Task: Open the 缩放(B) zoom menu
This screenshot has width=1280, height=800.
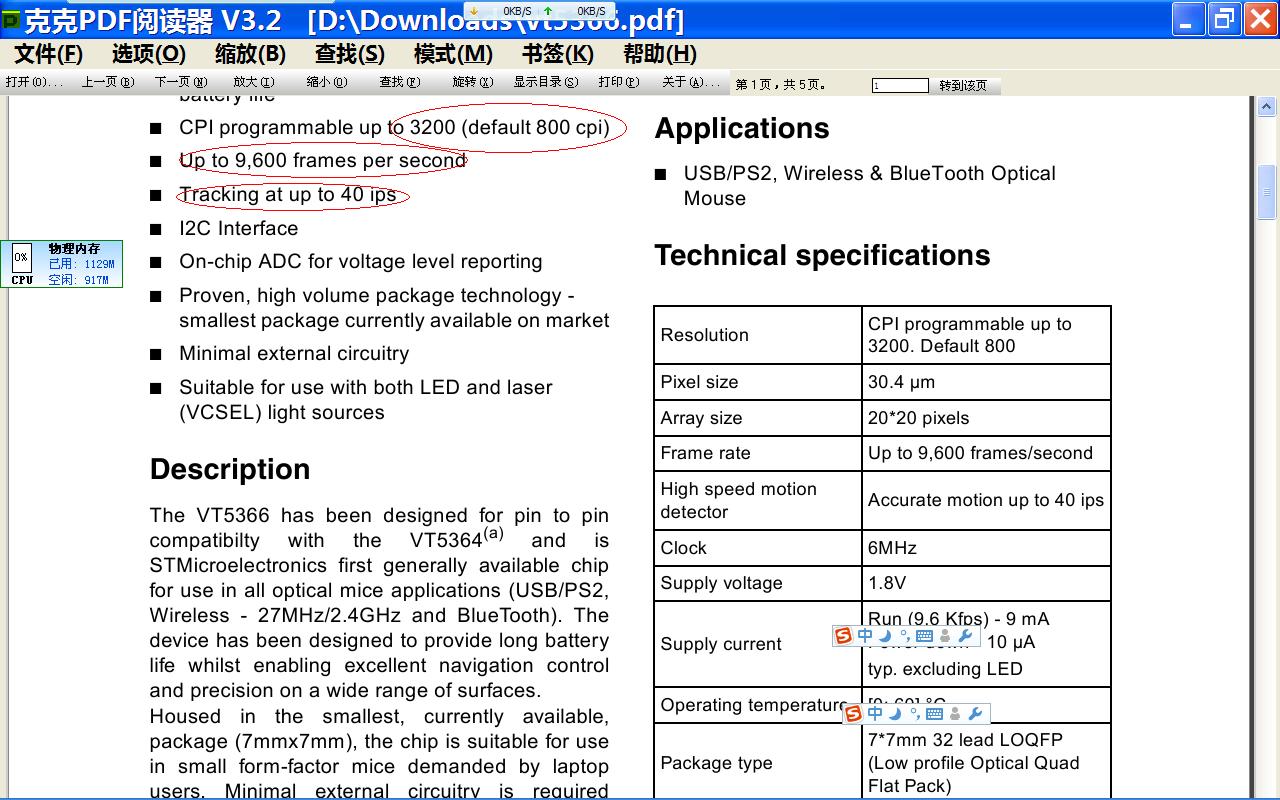Action: [250, 54]
